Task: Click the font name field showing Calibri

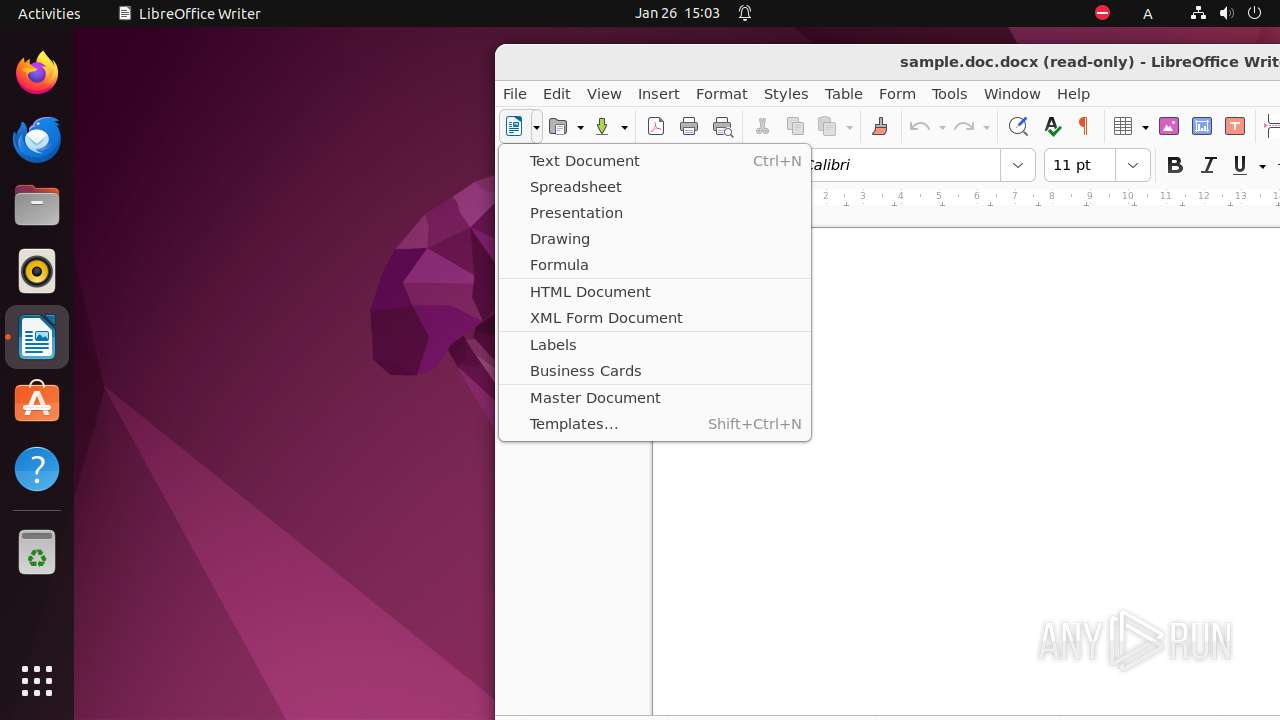Action: coord(904,165)
